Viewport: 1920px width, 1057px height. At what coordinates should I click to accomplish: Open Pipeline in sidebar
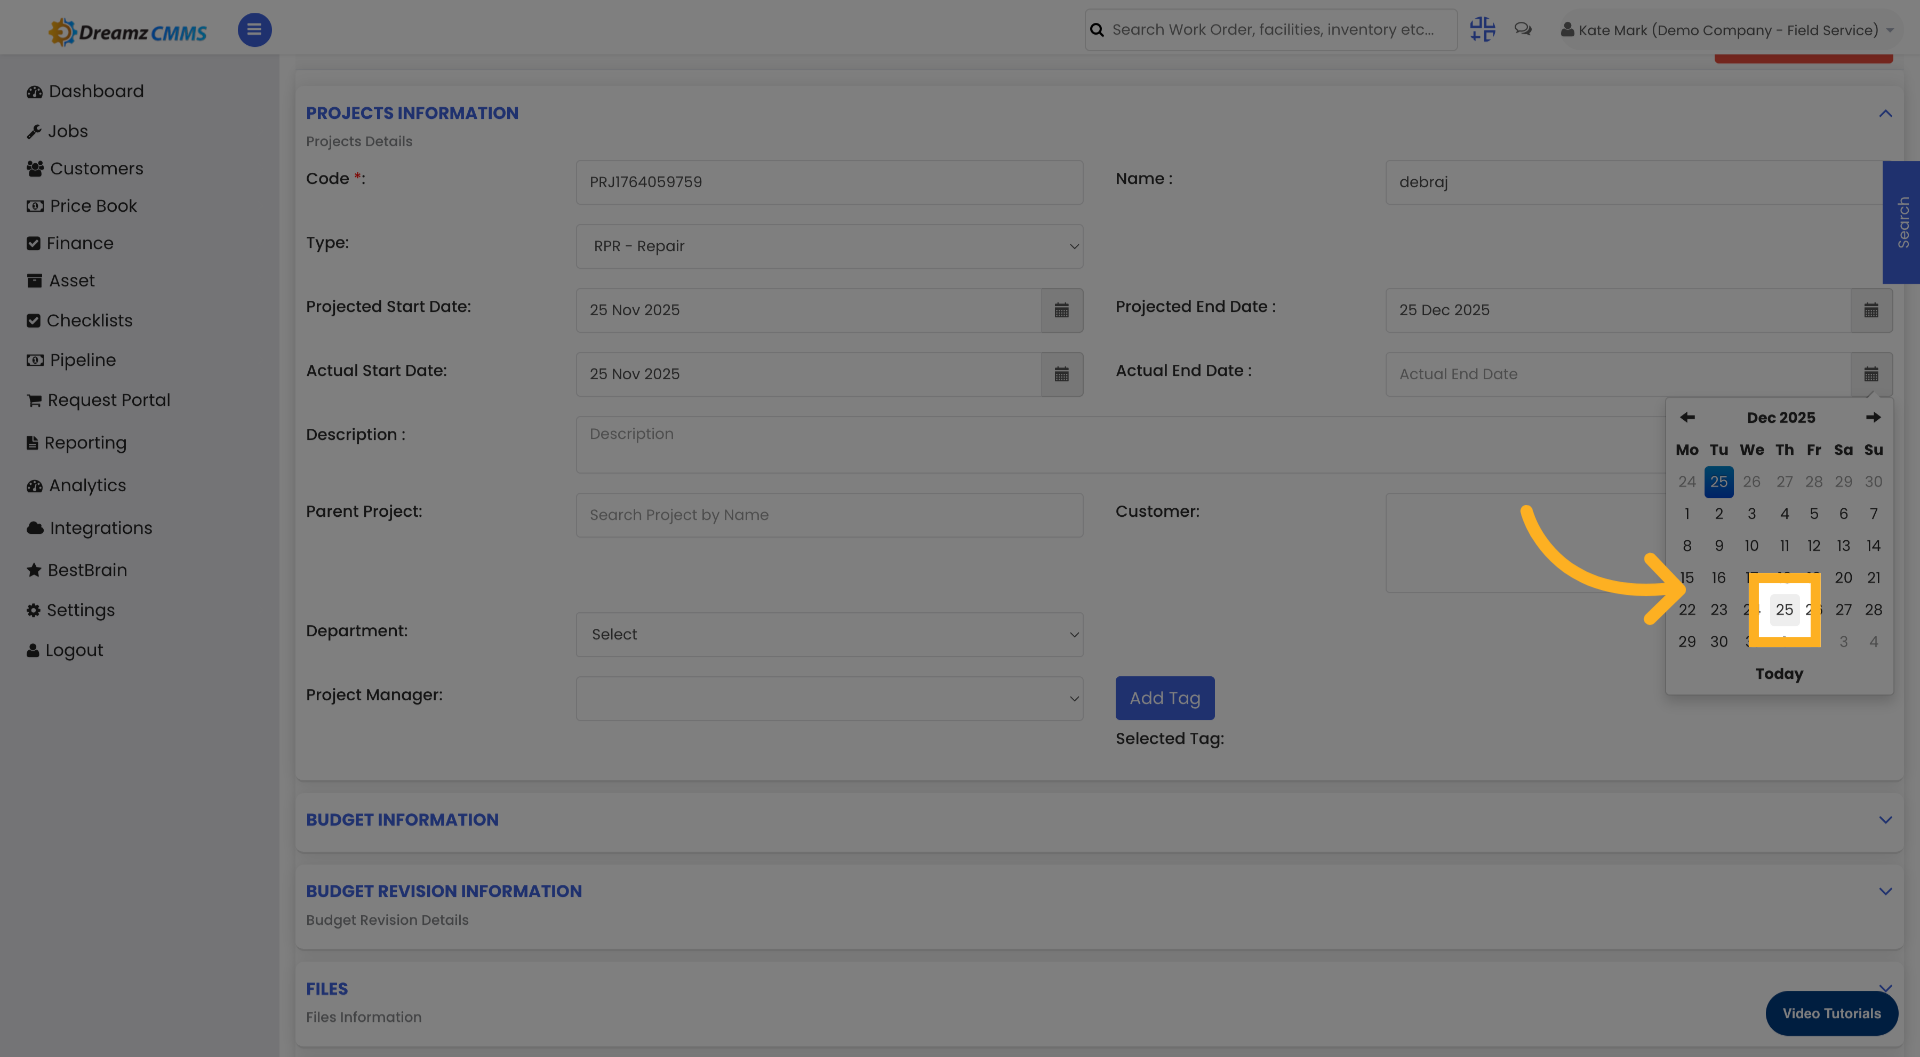point(71,360)
